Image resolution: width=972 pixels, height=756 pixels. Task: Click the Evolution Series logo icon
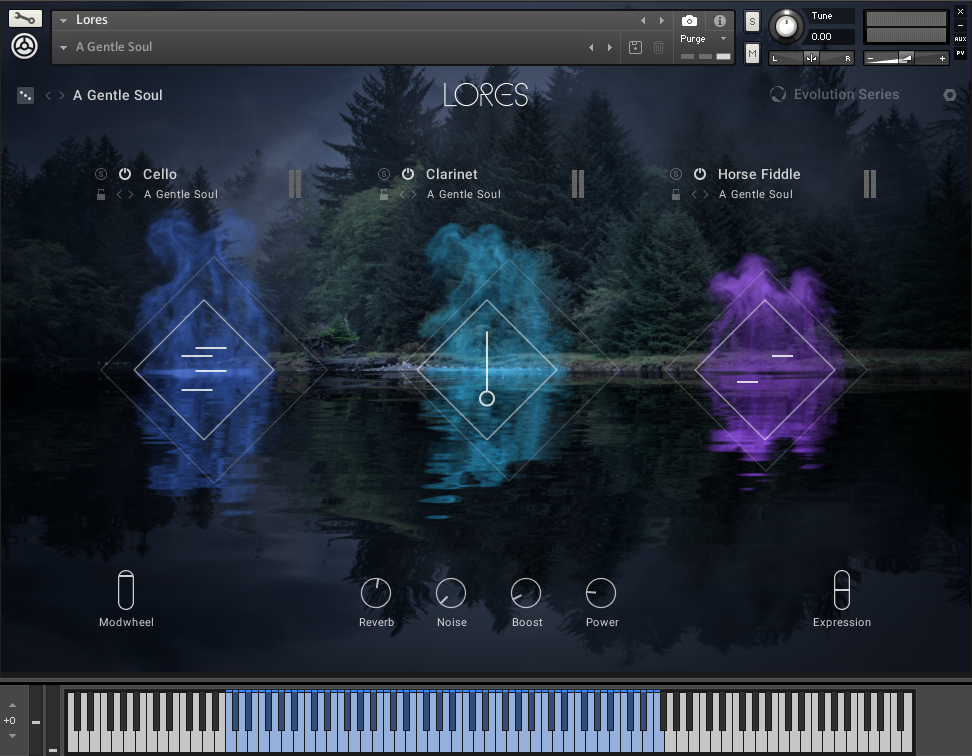click(x=778, y=94)
